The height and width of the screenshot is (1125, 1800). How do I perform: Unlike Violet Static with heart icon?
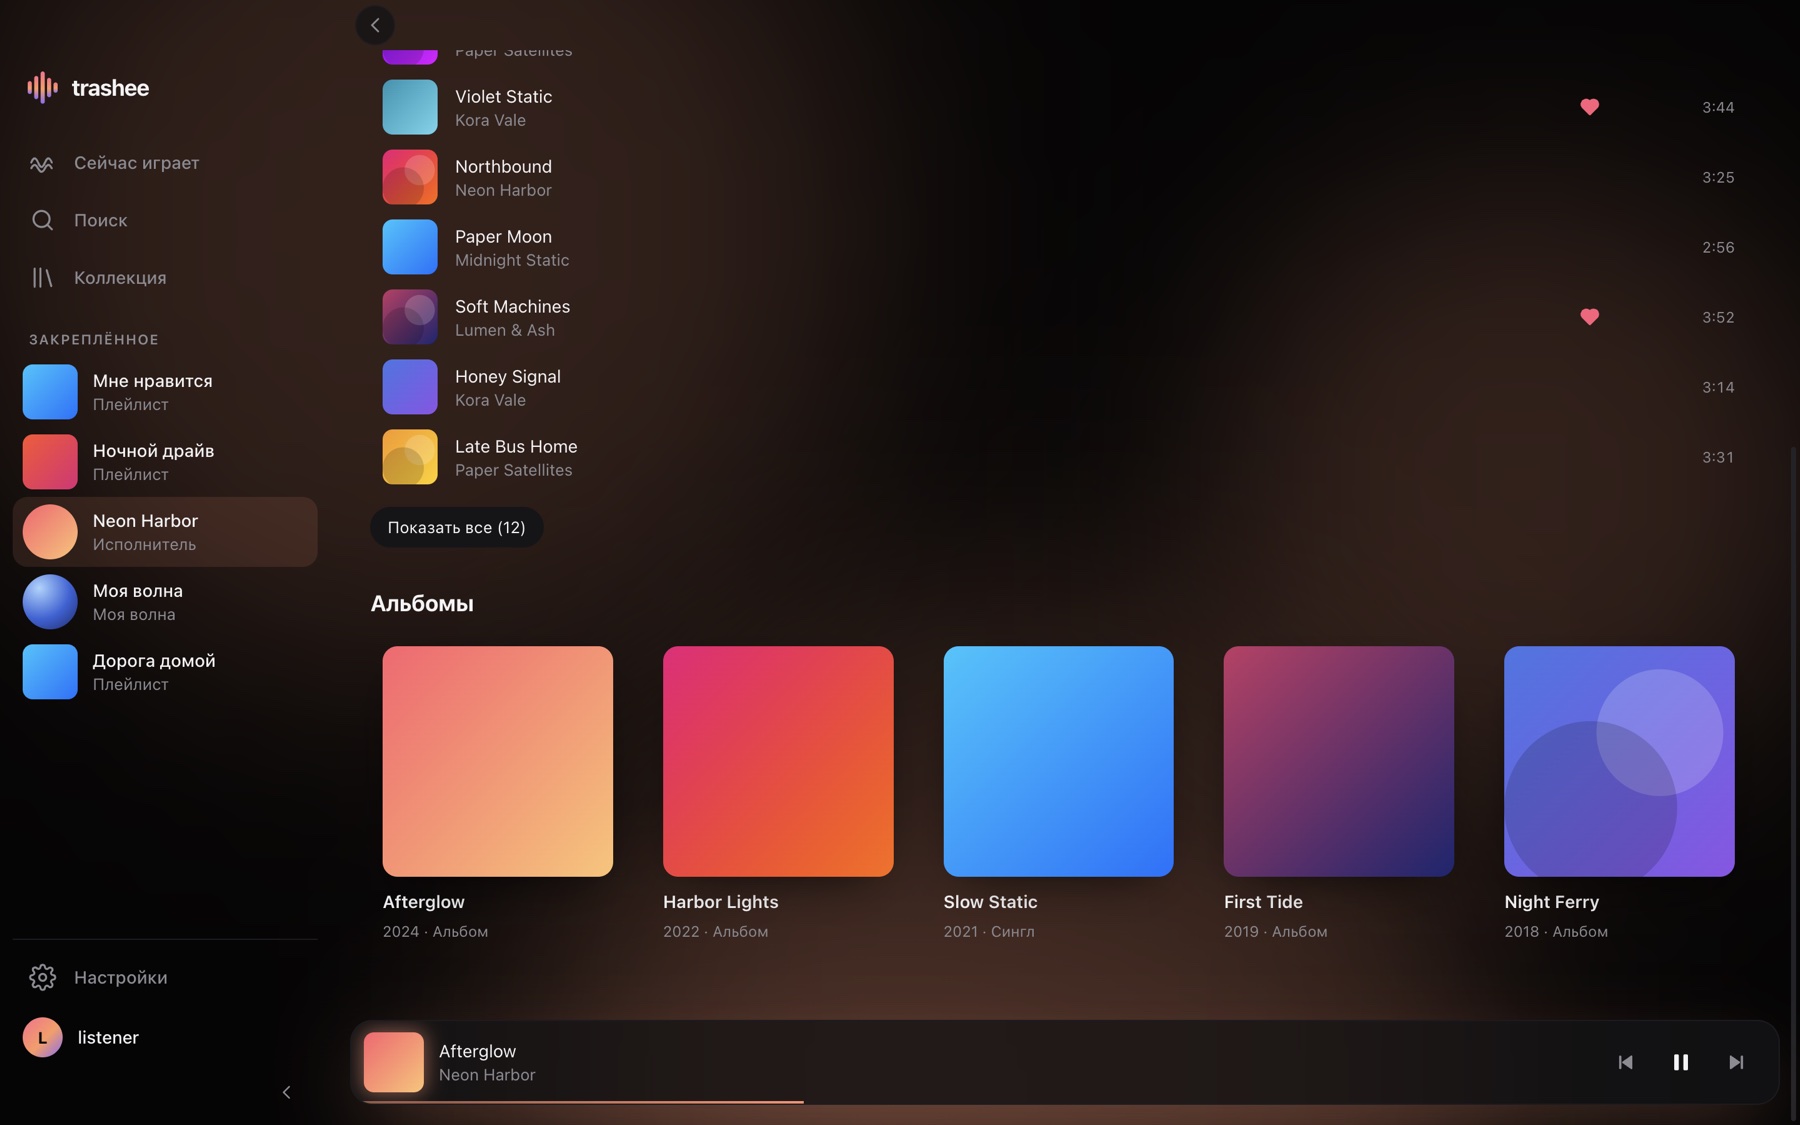1589,107
